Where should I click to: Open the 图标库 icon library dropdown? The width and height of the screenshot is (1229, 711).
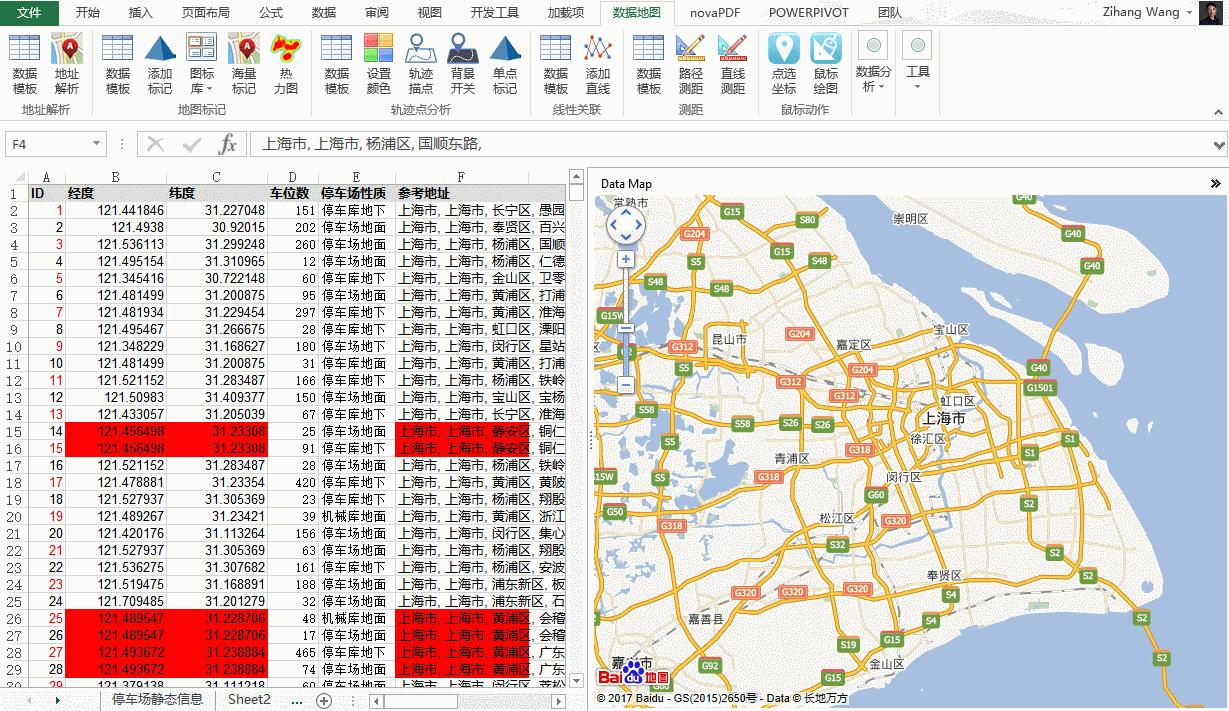click(x=202, y=64)
